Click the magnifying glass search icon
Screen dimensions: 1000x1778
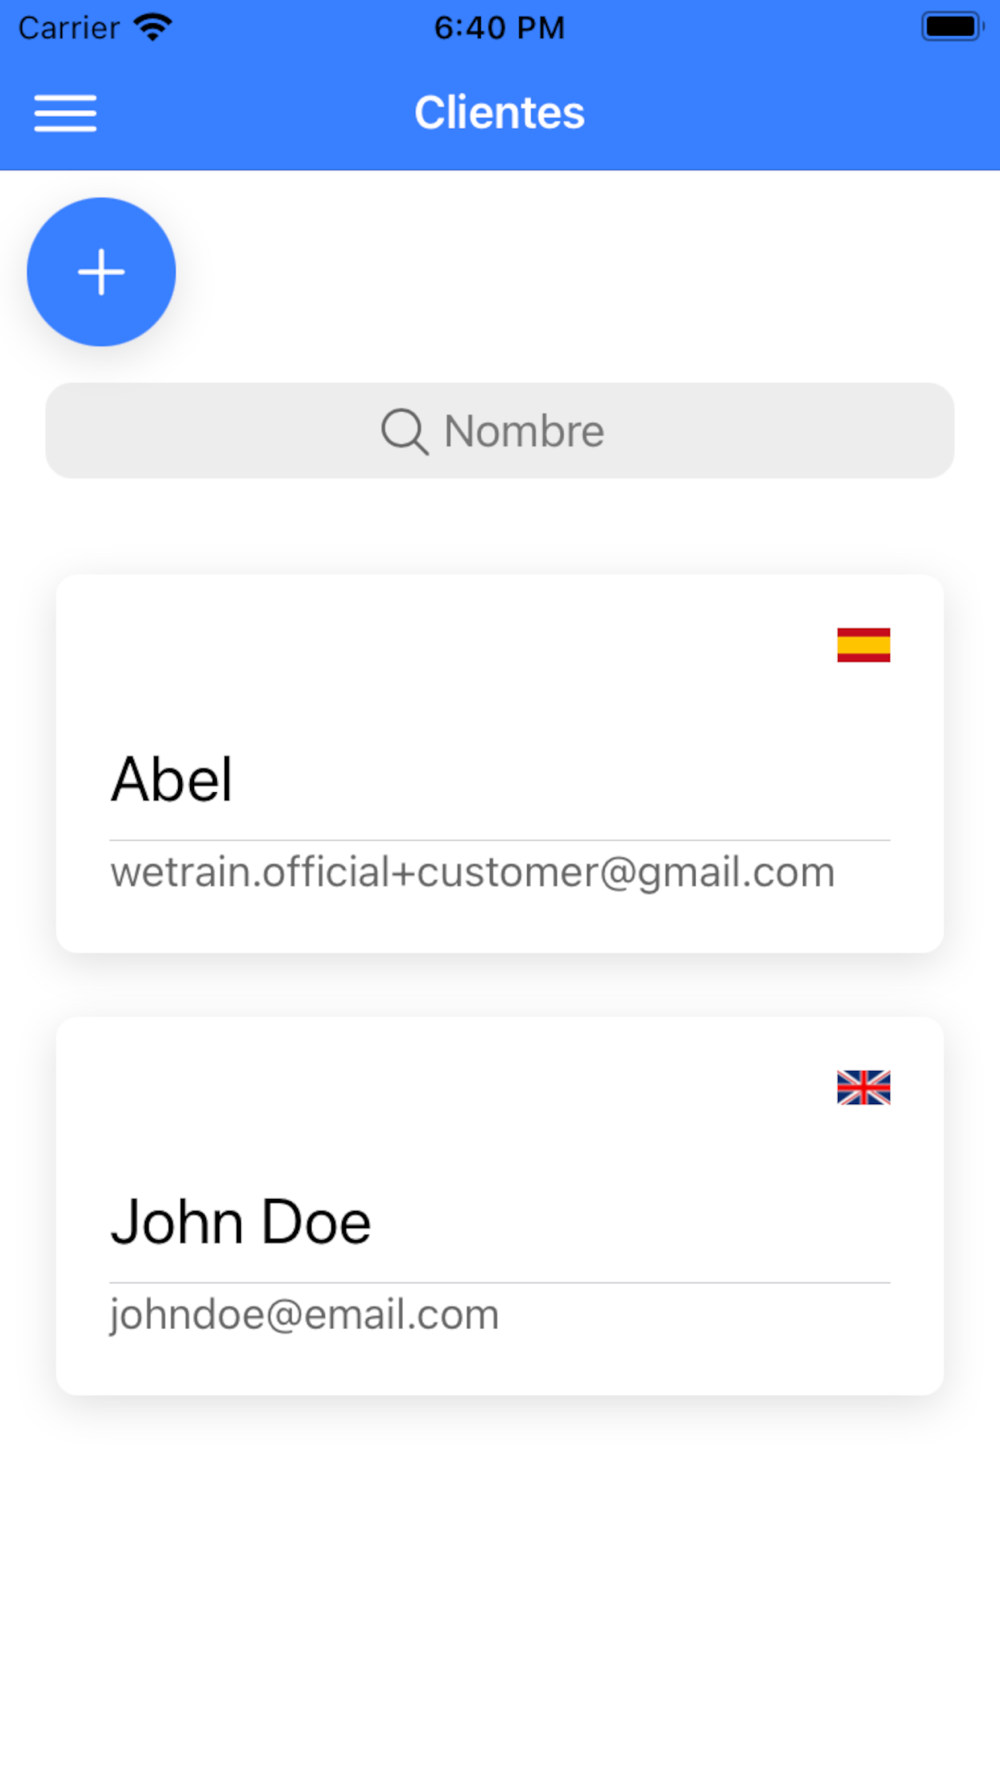[x=405, y=432]
